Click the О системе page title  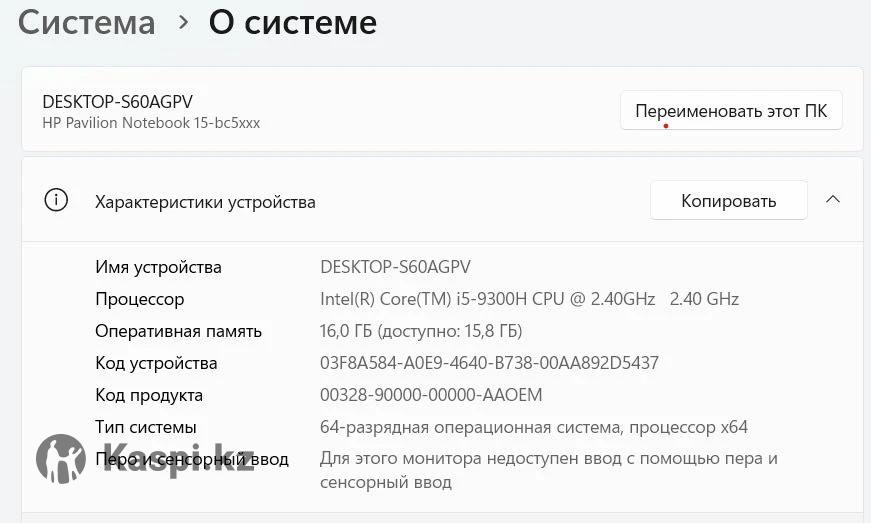click(x=292, y=22)
